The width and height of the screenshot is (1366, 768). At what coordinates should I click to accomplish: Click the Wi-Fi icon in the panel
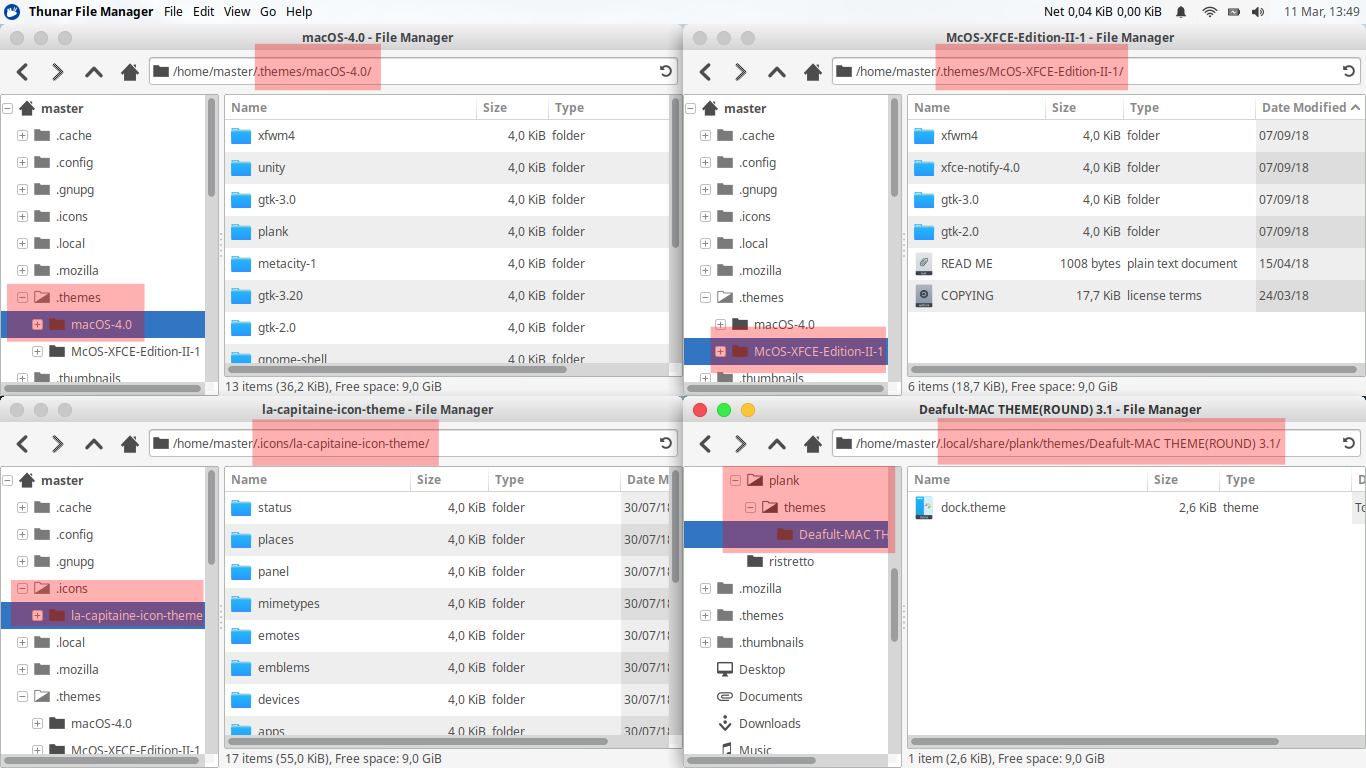click(1209, 11)
